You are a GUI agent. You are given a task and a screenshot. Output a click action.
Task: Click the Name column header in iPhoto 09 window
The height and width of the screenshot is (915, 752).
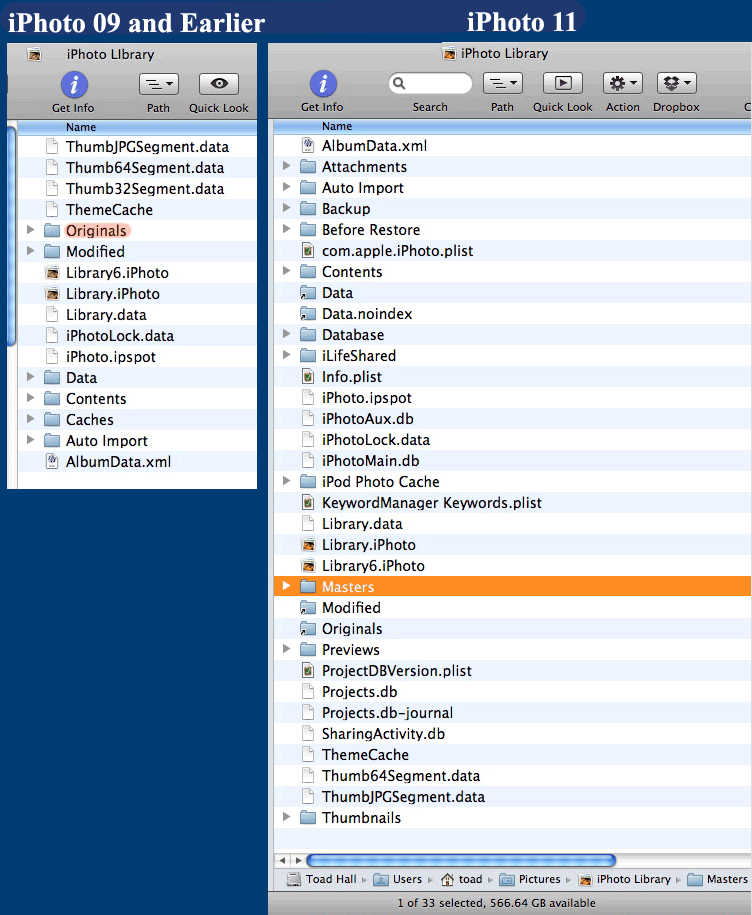[137, 127]
